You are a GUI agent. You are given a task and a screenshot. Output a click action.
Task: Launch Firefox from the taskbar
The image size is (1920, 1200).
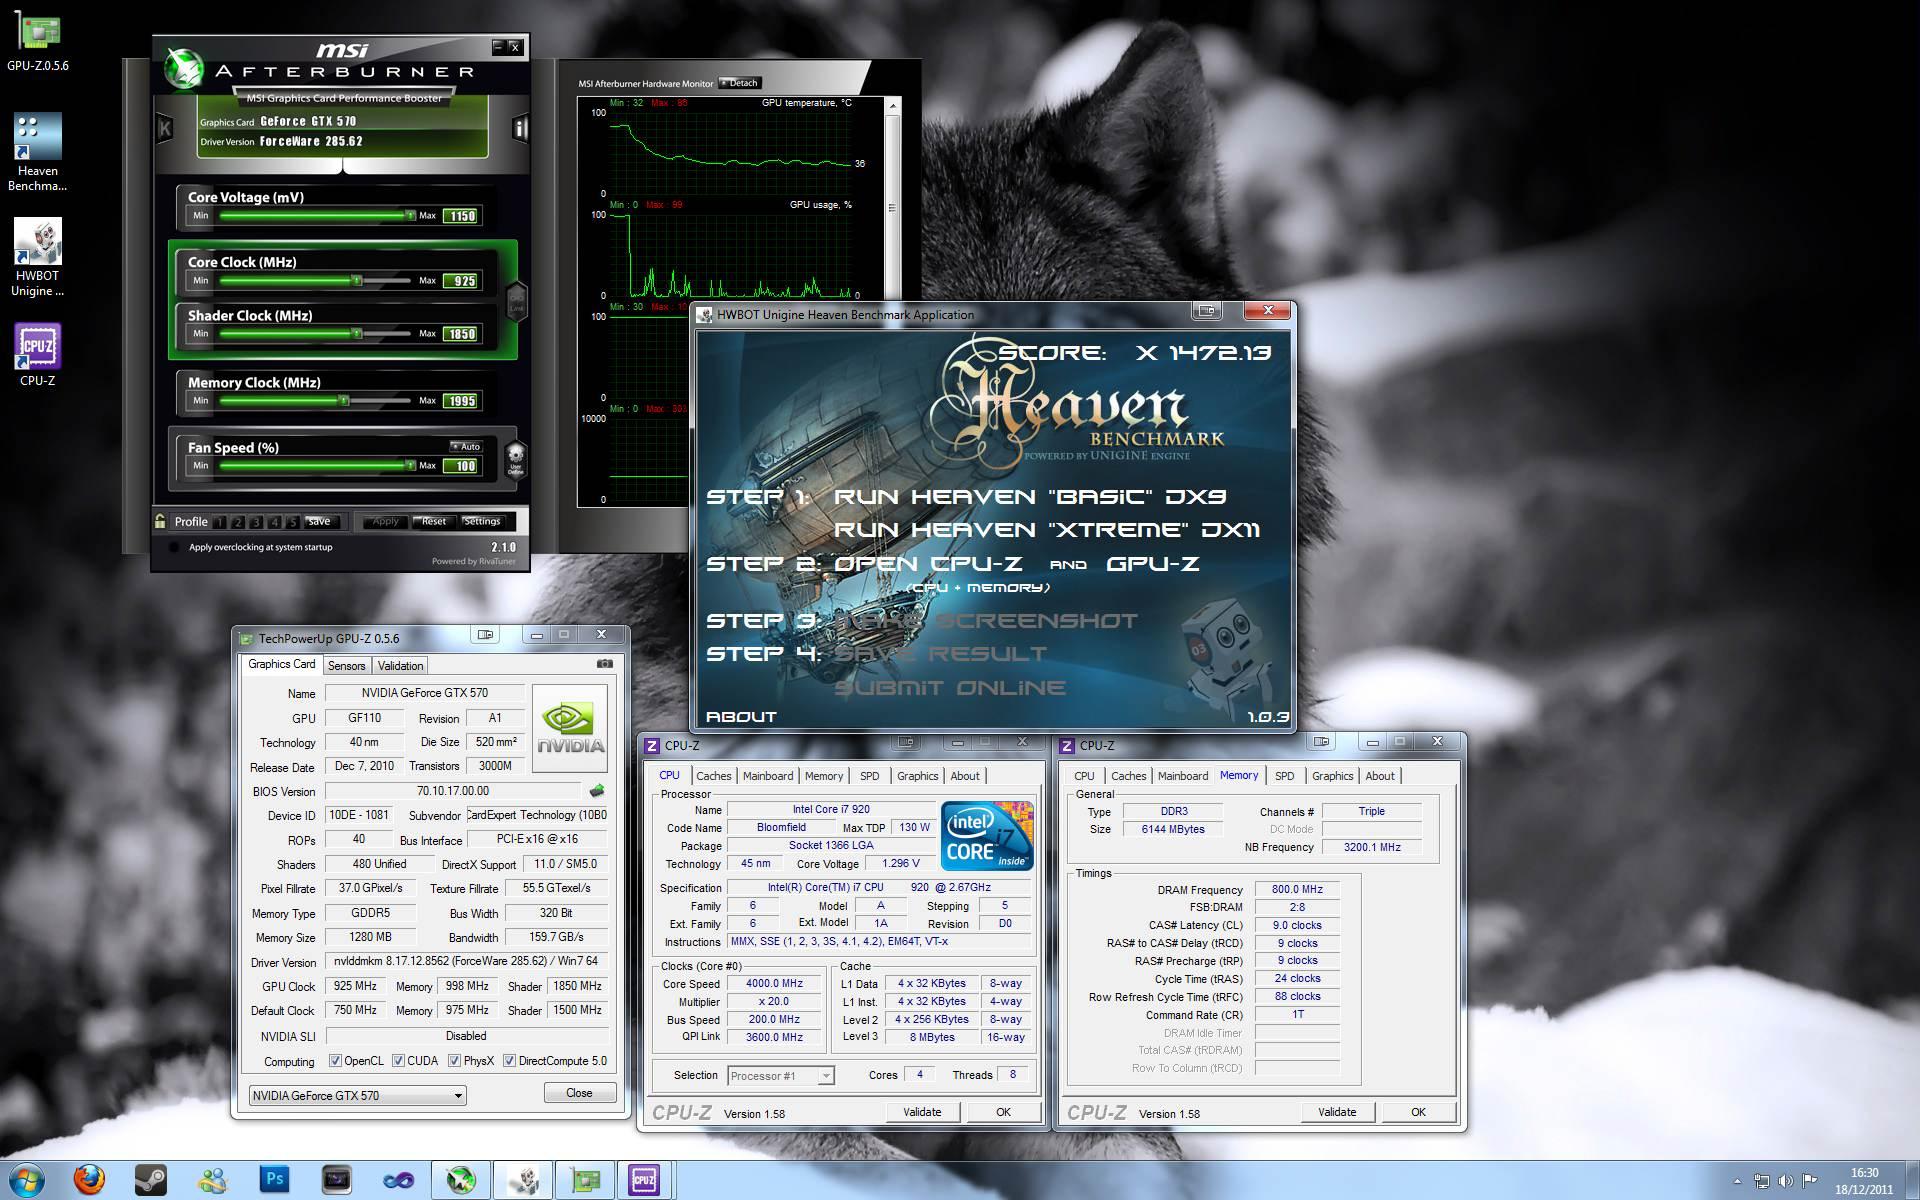coord(89,1181)
